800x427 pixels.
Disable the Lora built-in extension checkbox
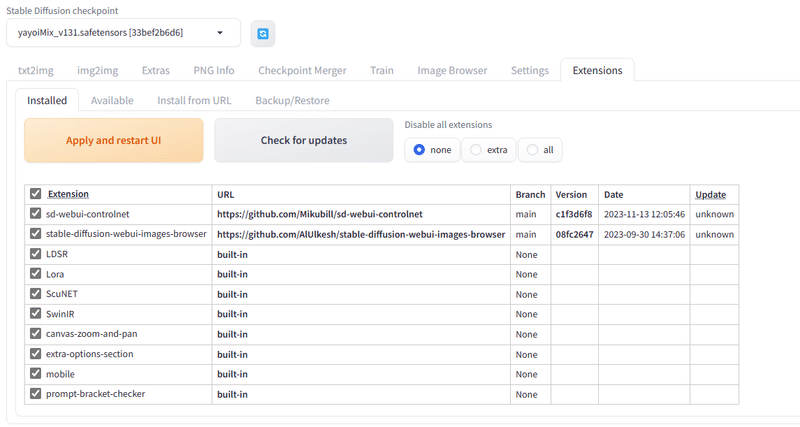coord(35,273)
